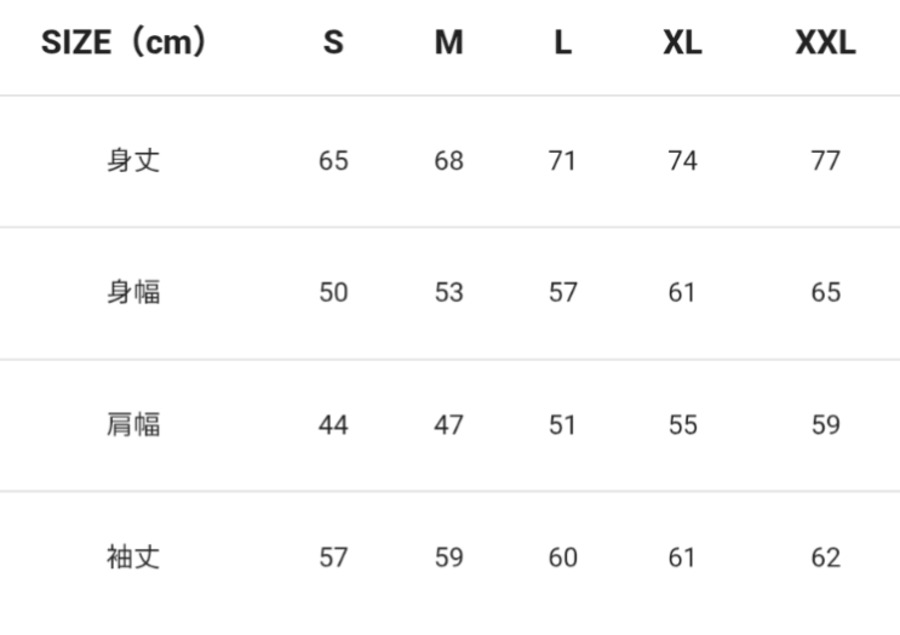Image resolution: width=900 pixels, height=635 pixels.
Task: Select the 肩幅 value 55 for size XL
Action: click(682, 426)
